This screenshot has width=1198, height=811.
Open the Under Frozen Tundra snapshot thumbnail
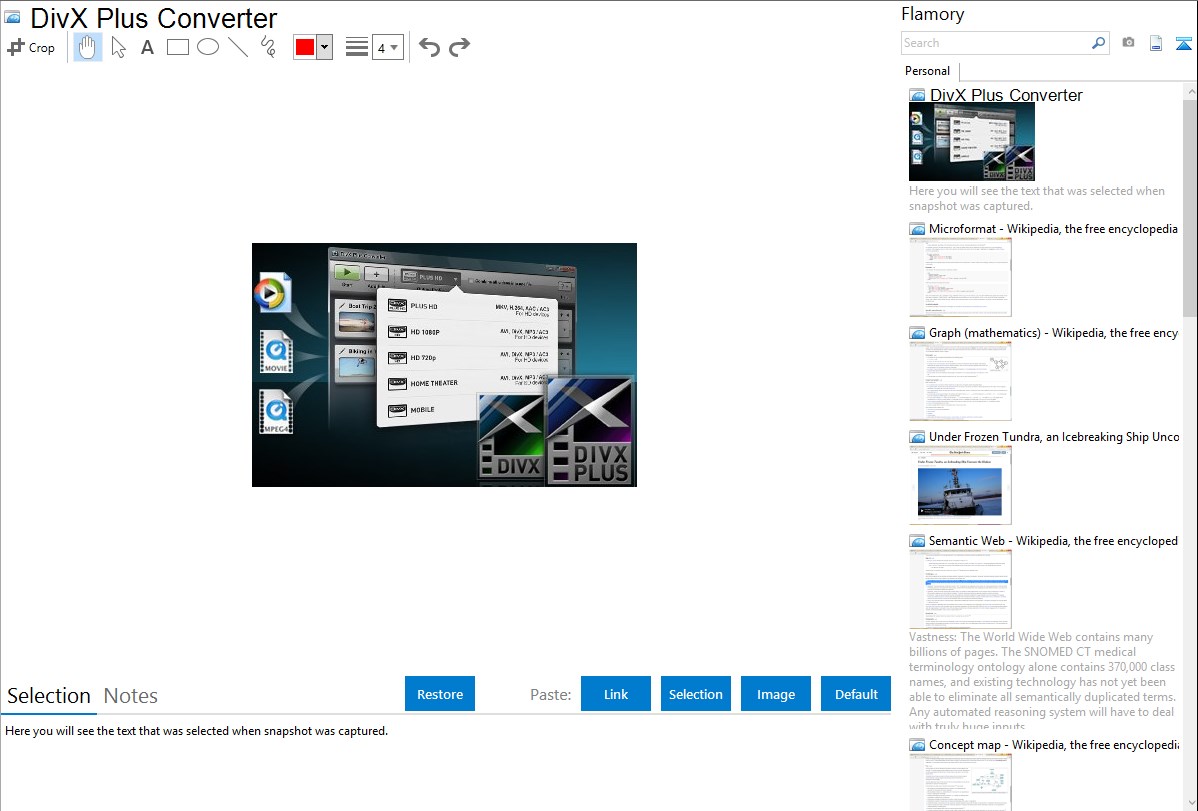point(960,485)
